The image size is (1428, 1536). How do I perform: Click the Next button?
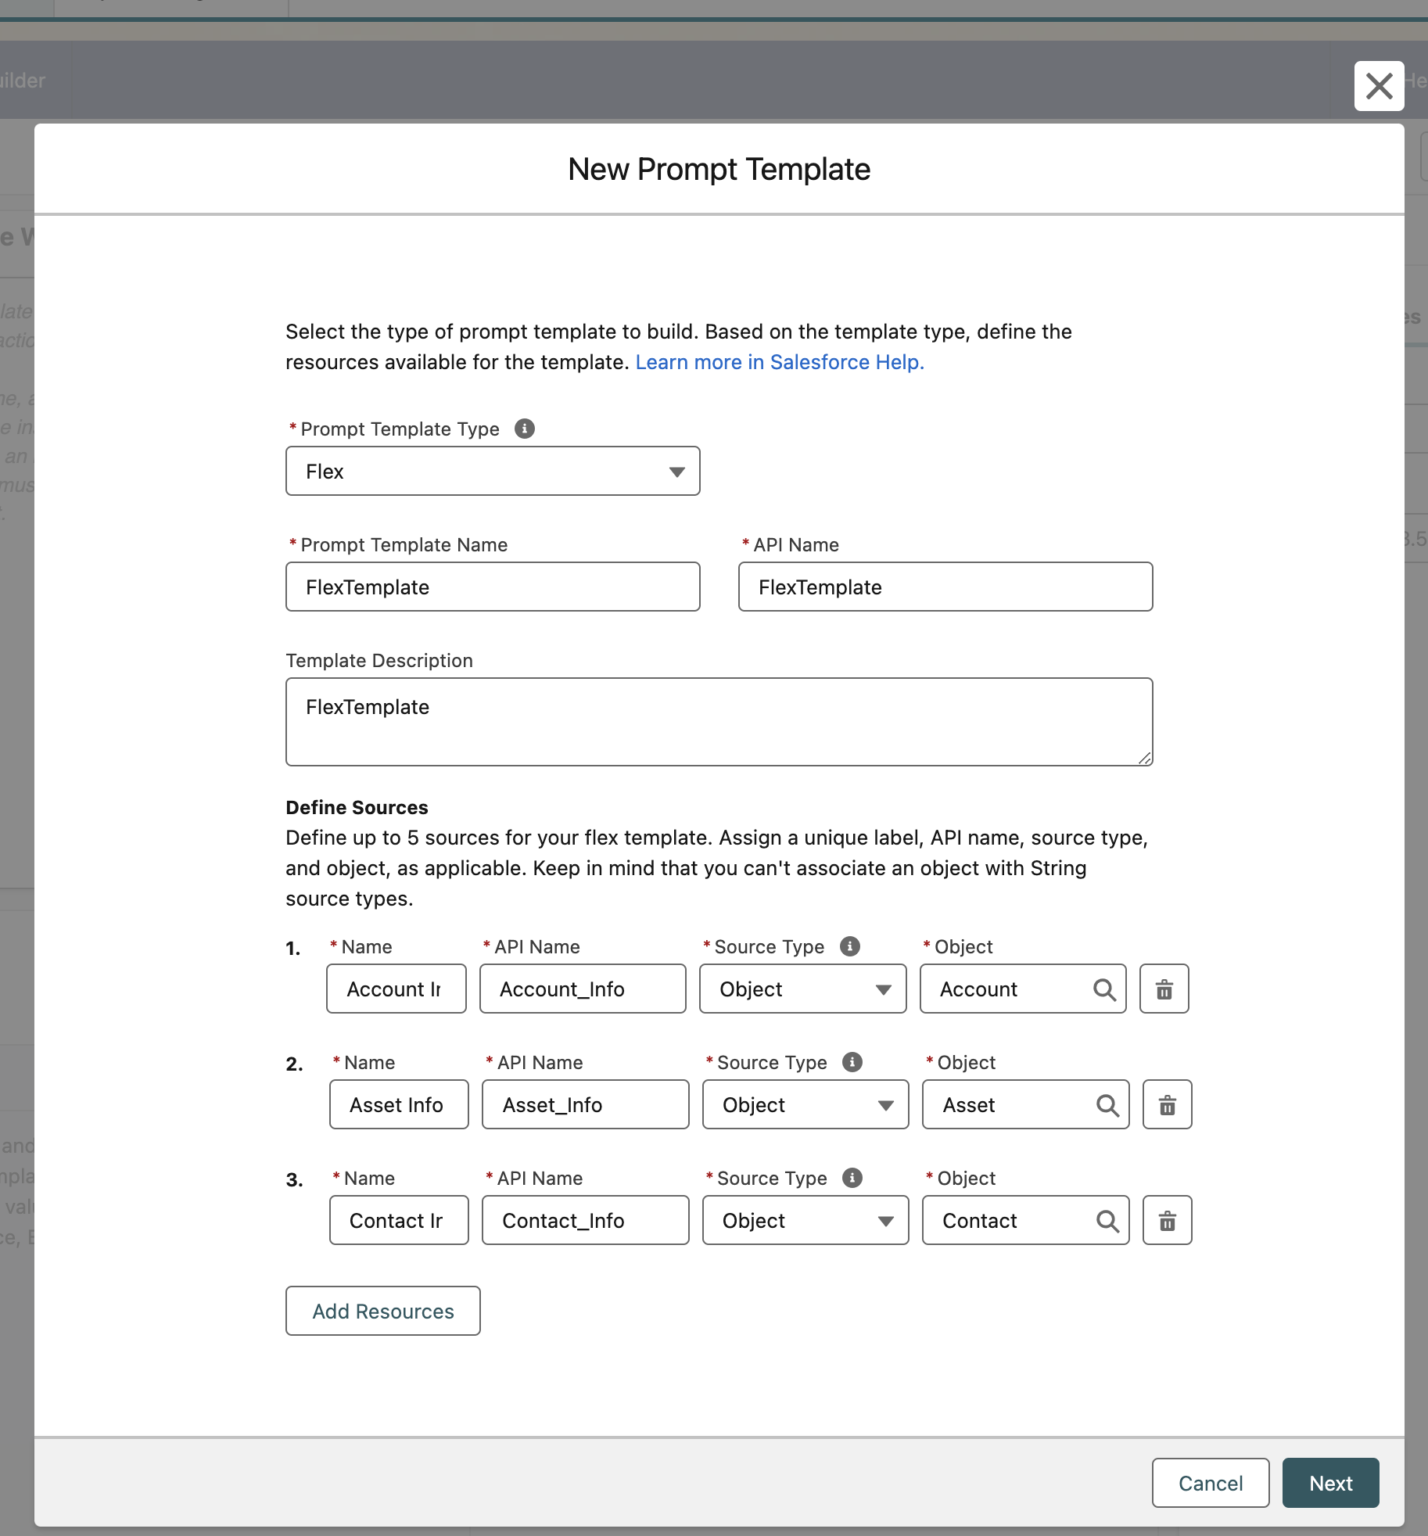click(x=1330, y=1483)
